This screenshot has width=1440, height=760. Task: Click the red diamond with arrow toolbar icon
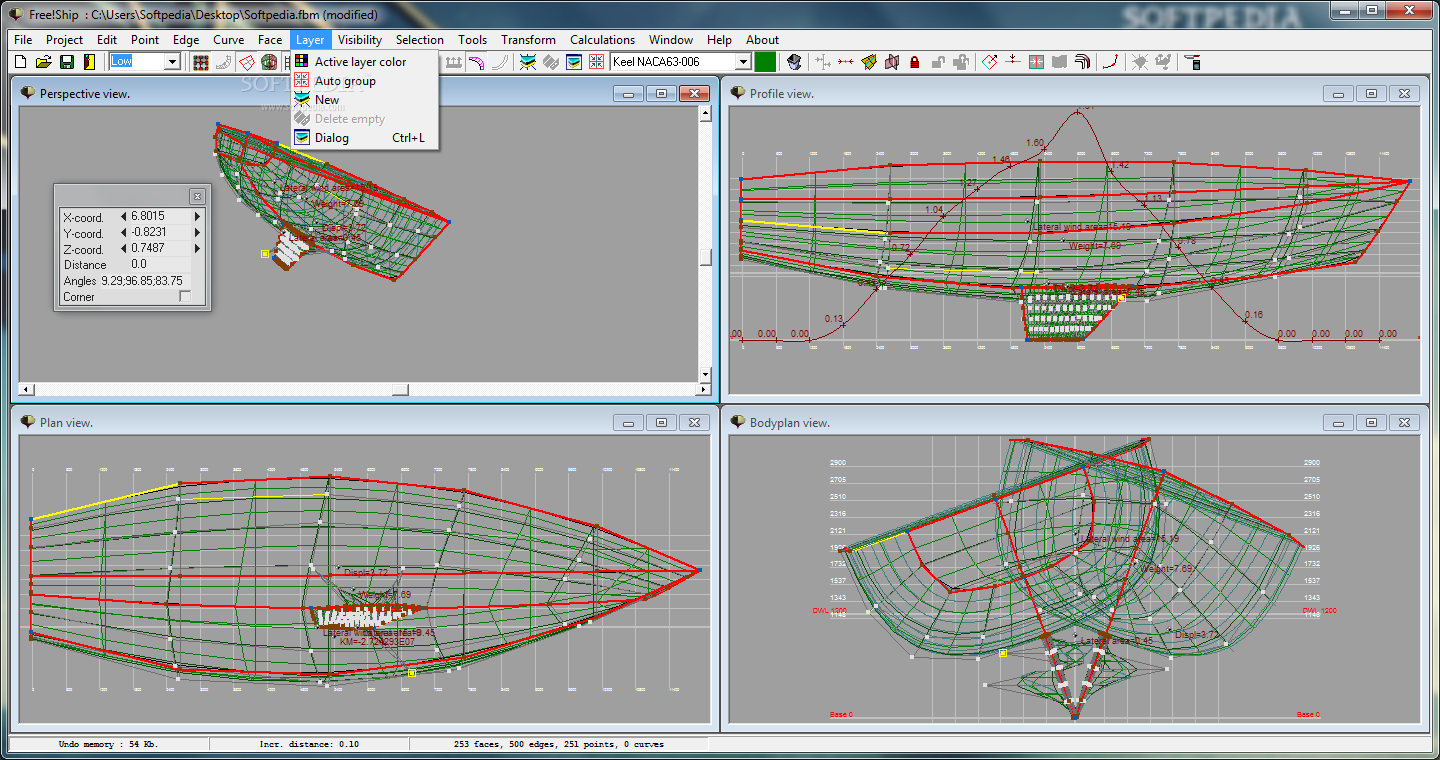[x=990, y=62]
